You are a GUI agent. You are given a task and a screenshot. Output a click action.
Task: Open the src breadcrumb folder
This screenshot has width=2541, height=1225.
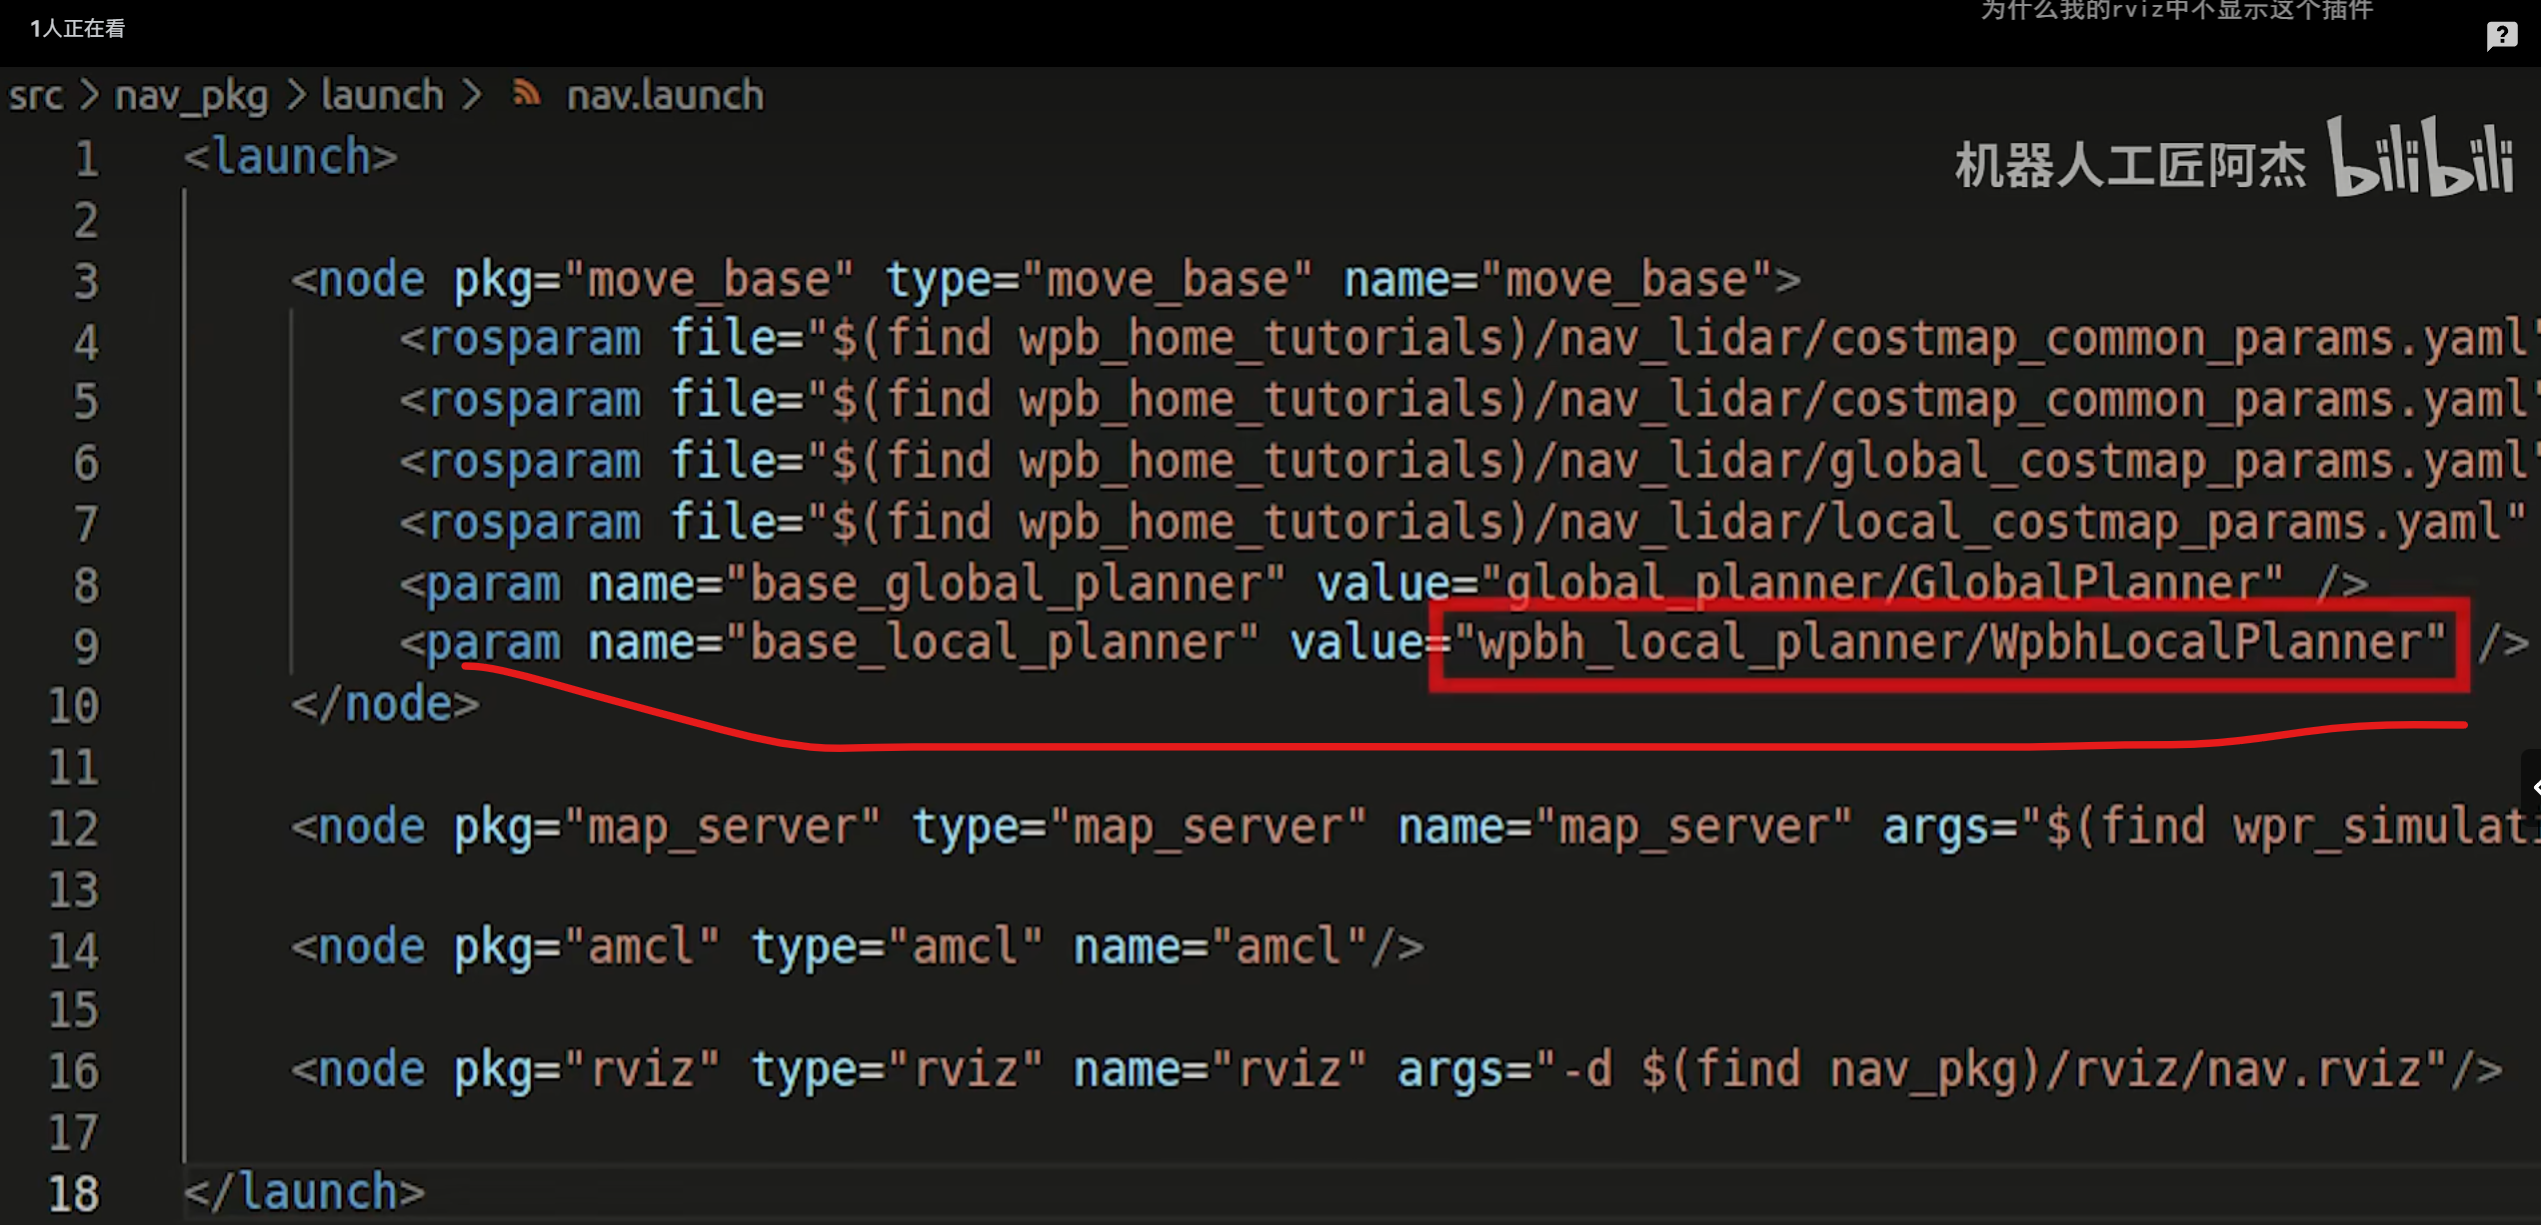tap(36, 96)
